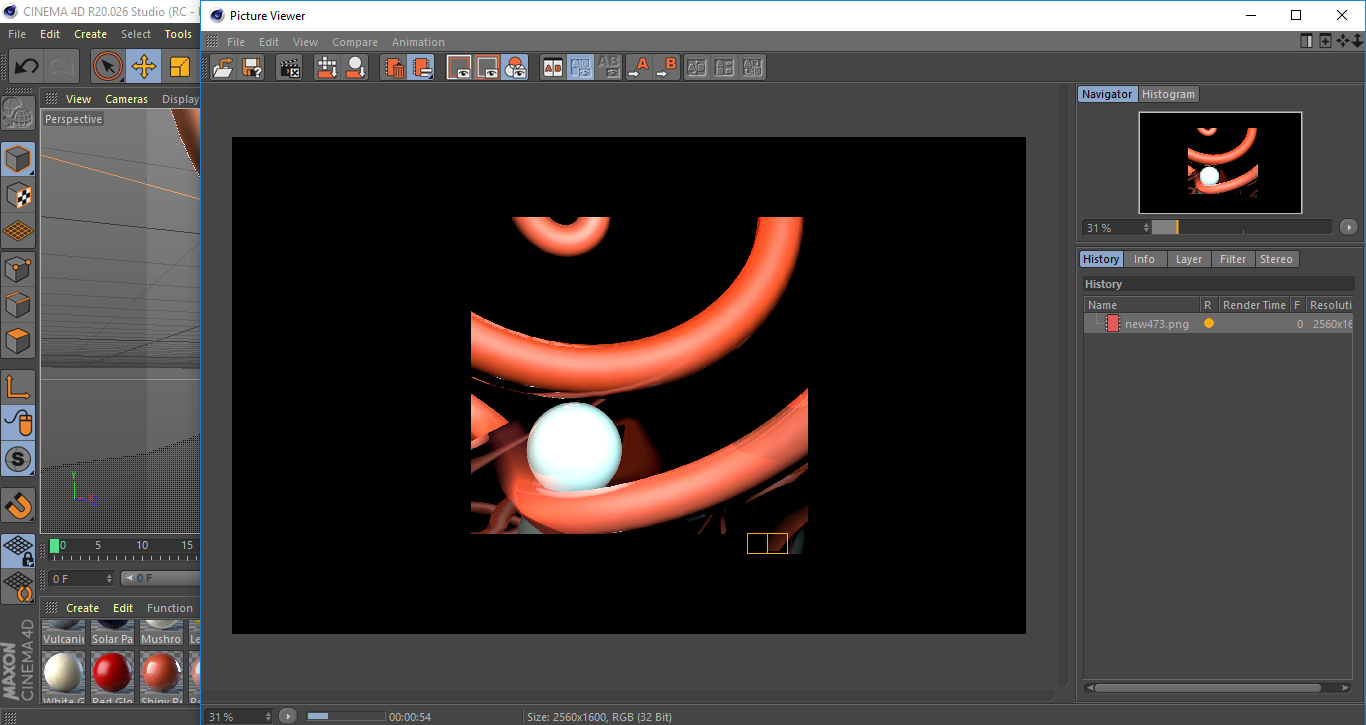Screen dimensions: 1366x725
Task: Open Cinema 4D Create menu
Action: pyautogui.click(x=90, y=34)
